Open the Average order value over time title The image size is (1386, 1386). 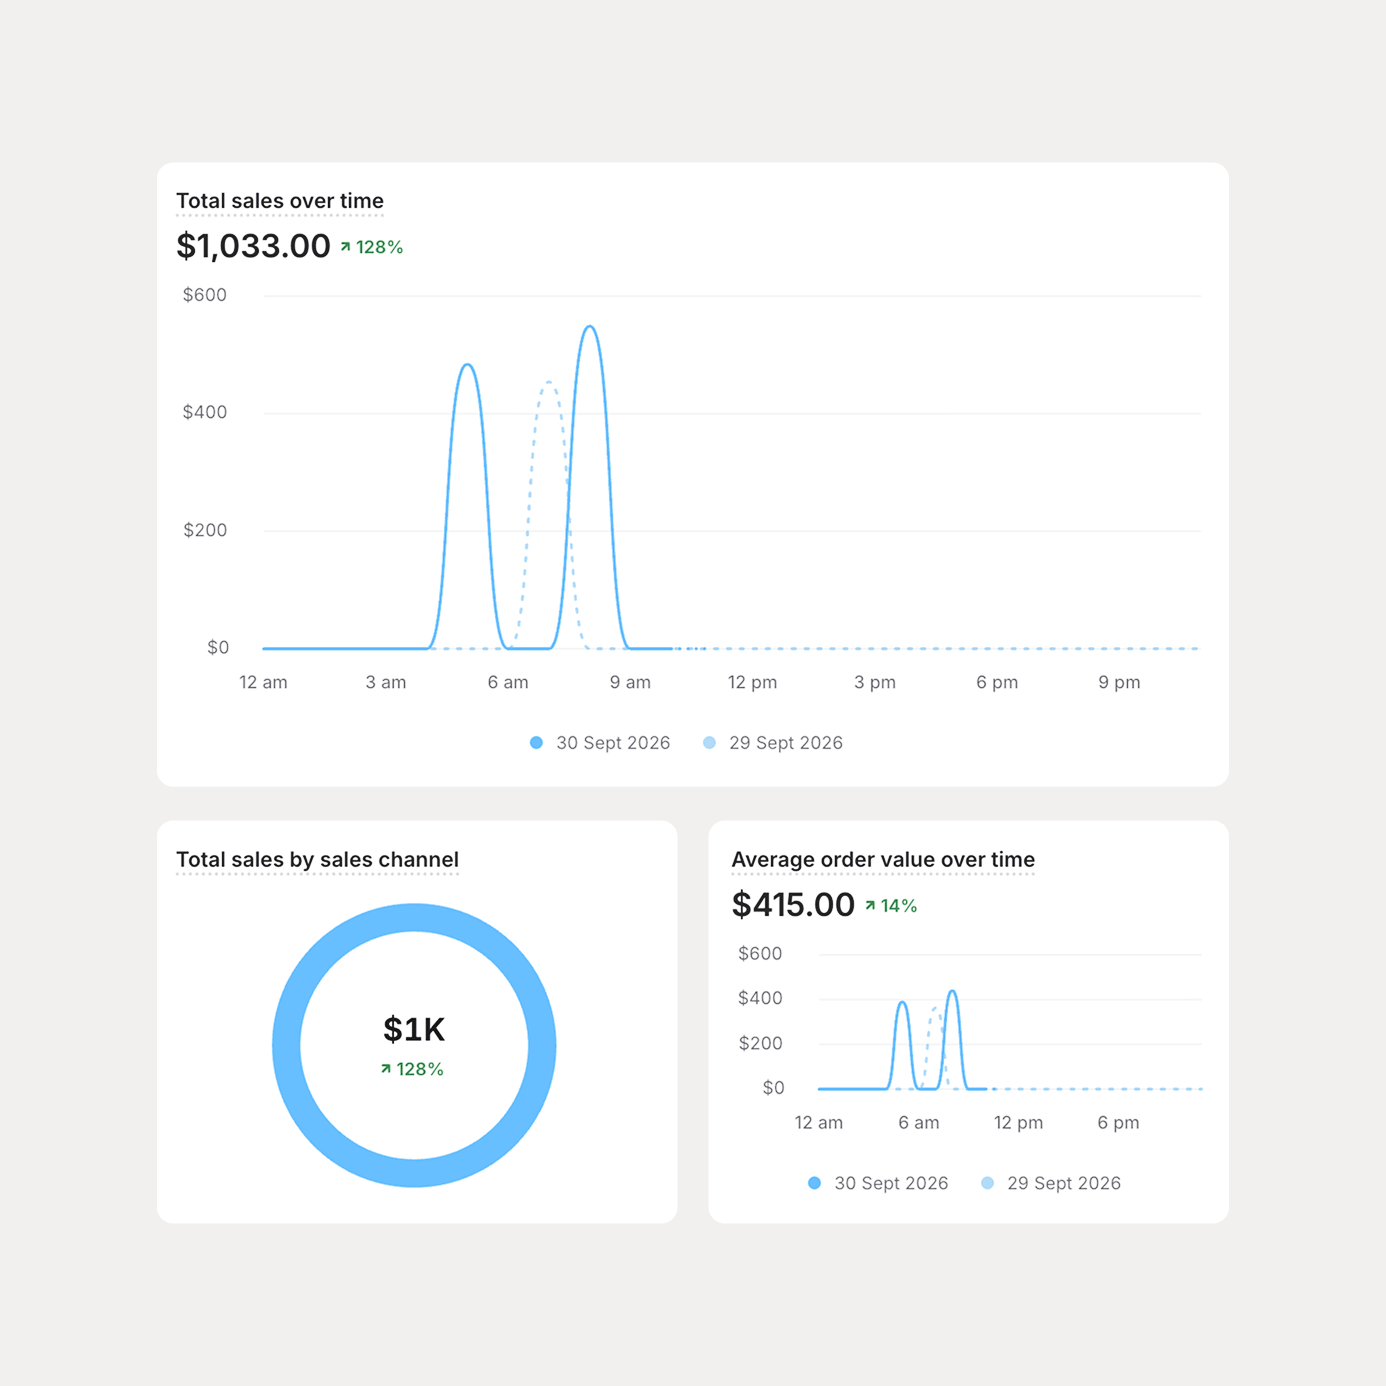click(883, 860)
